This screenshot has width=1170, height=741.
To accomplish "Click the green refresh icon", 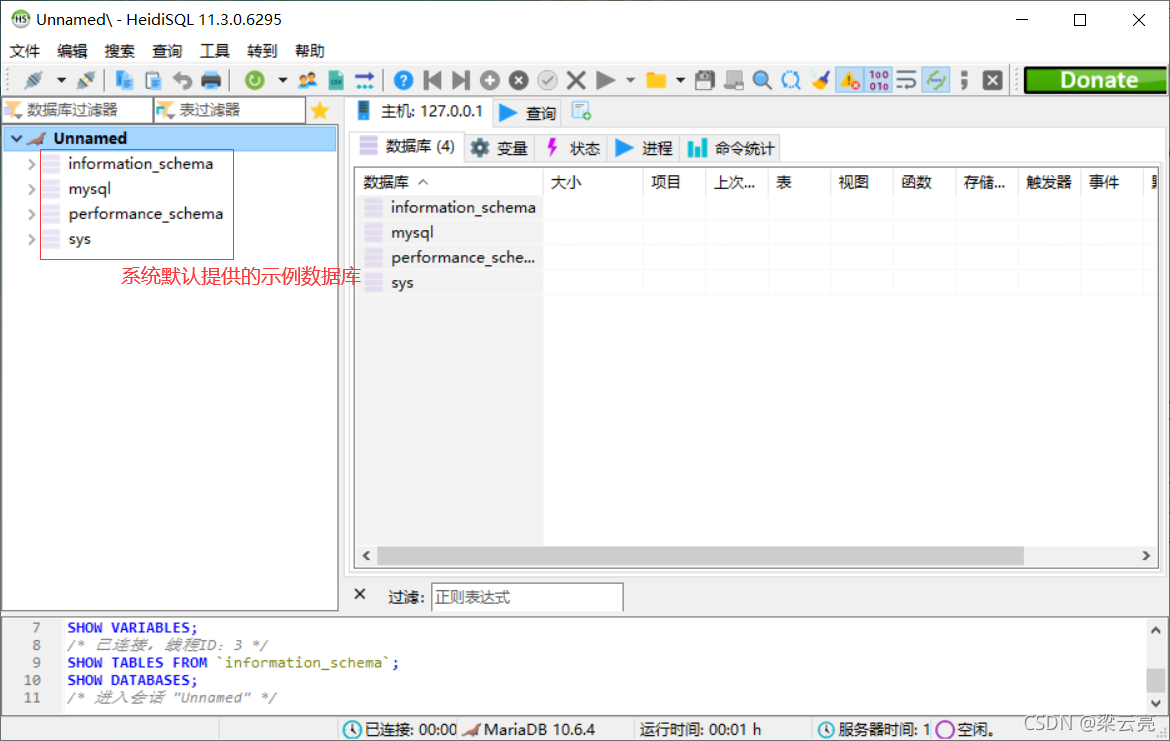I will tap(254, 80).
